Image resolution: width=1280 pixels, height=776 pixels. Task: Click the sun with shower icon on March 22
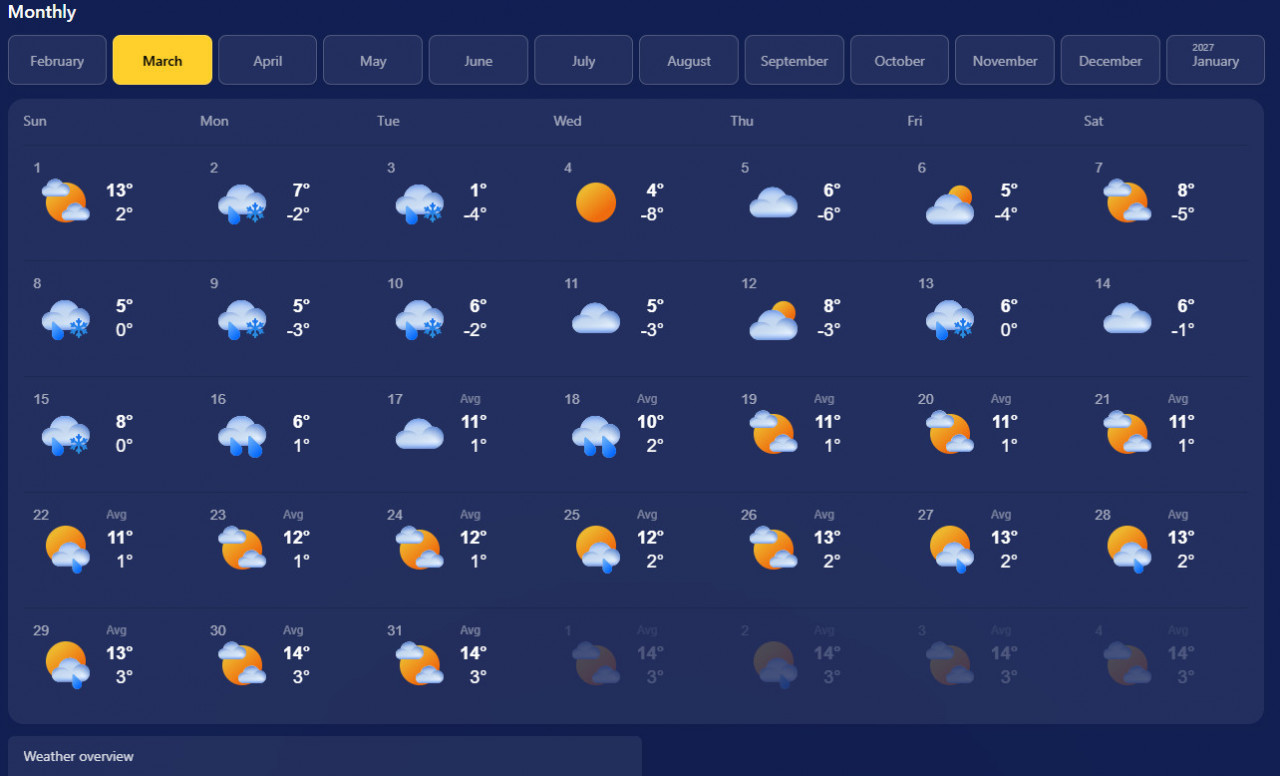67,549
